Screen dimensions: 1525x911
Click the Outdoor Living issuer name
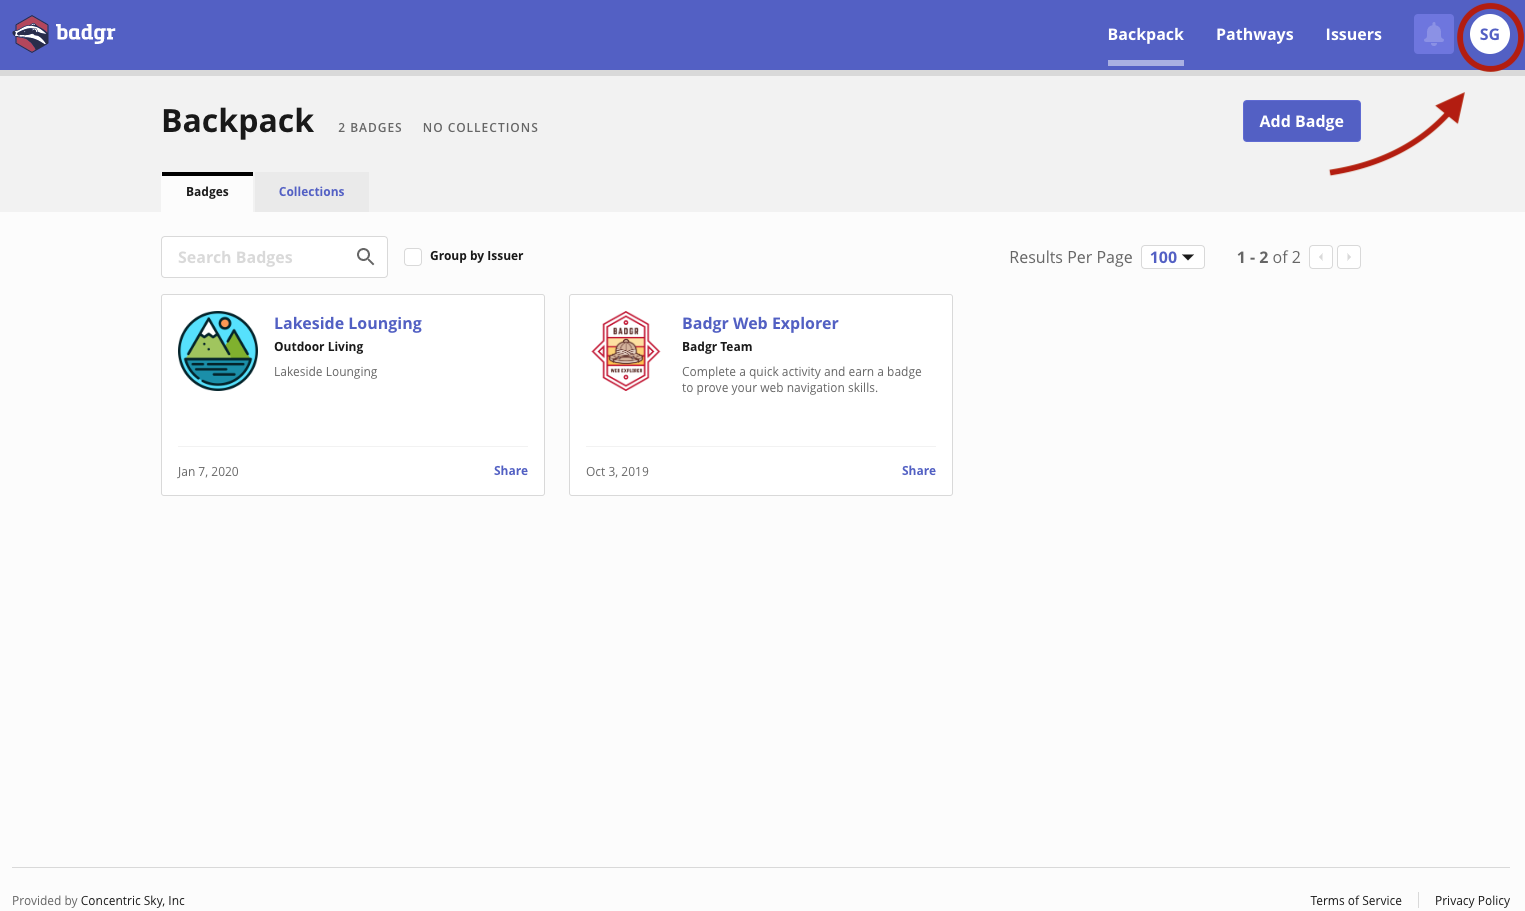pos(319,347)
